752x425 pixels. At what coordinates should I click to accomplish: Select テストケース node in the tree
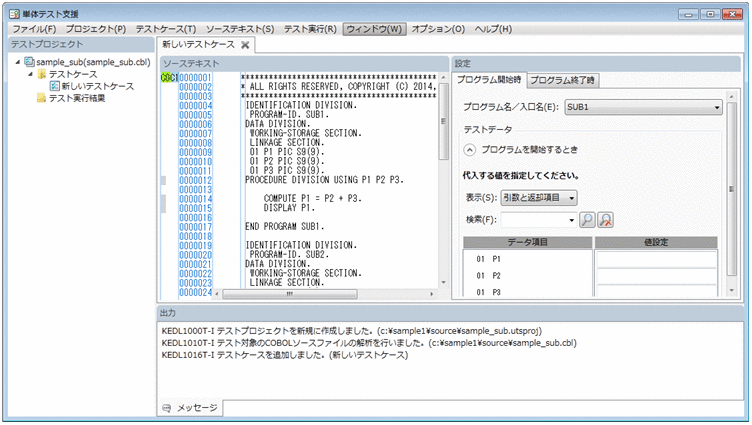click(x=73, y=74)
